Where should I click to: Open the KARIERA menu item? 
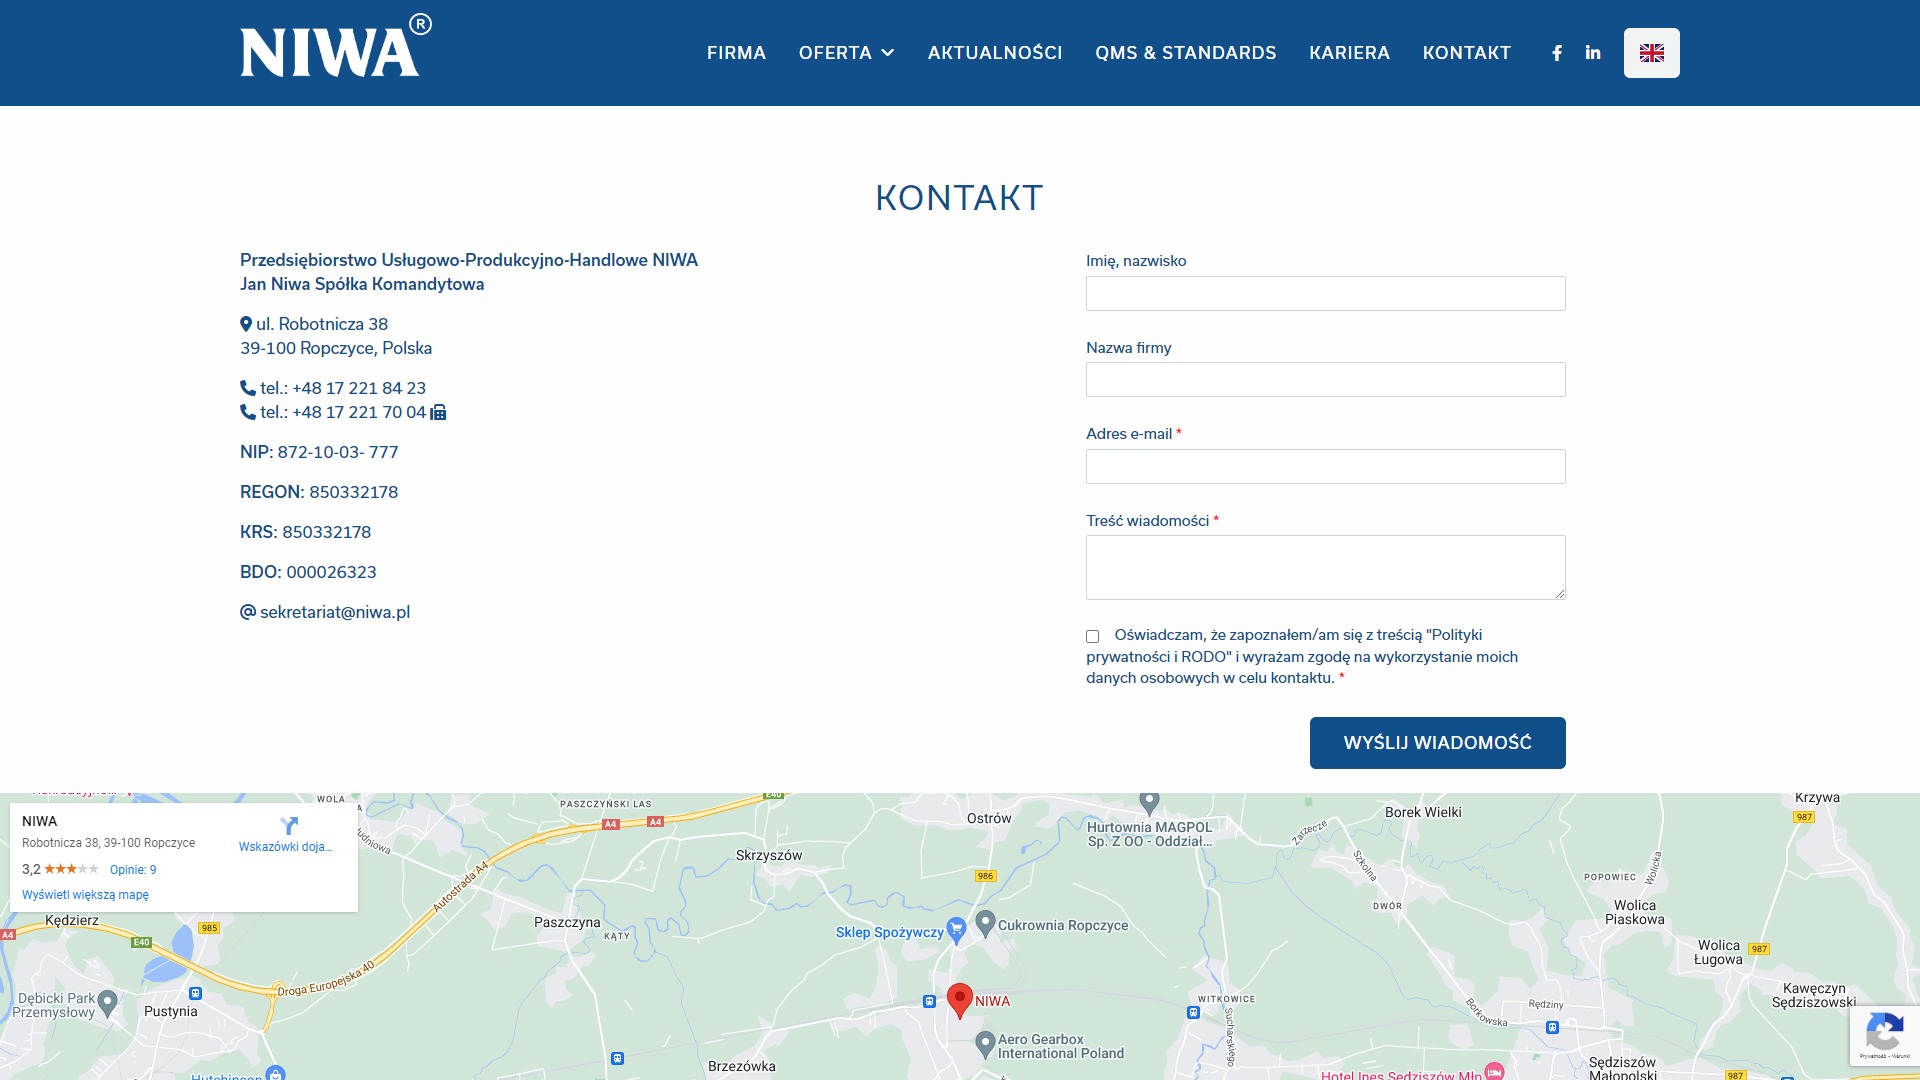click(1349, 53)
